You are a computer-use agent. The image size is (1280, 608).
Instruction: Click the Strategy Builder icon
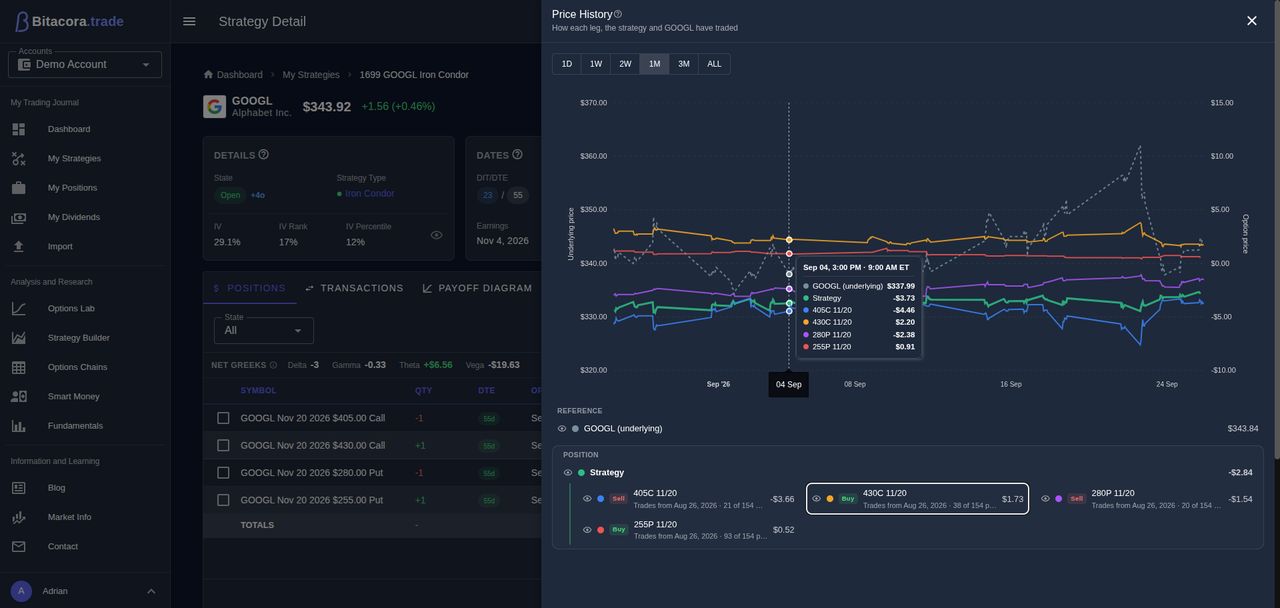(x=18, y=338)
